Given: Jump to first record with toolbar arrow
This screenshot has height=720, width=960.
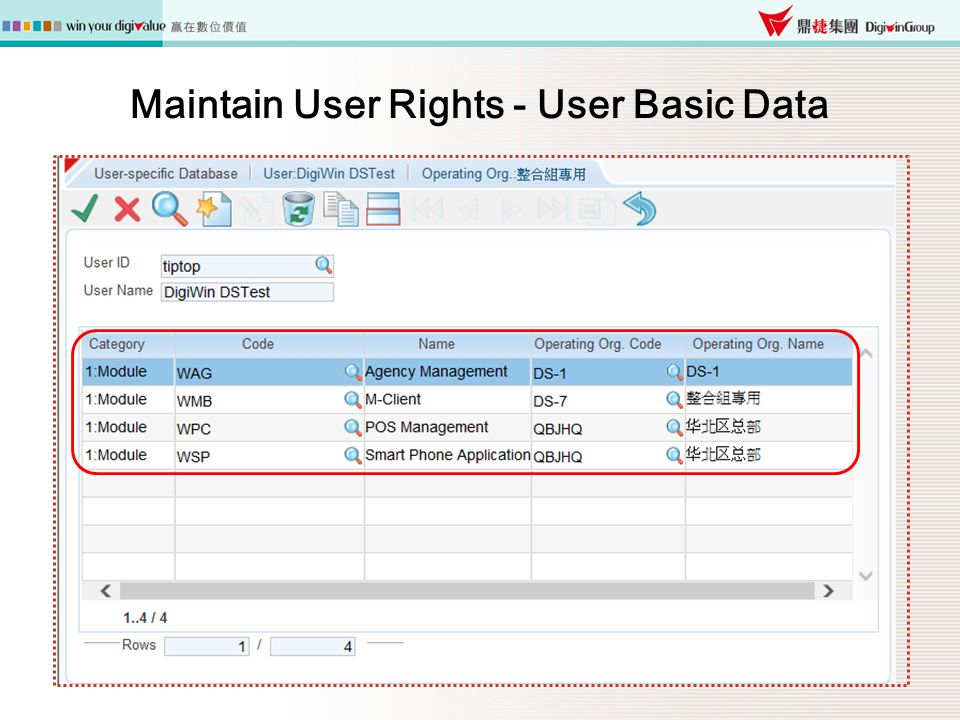Looking at the screenshot, I should click(427, 209).
